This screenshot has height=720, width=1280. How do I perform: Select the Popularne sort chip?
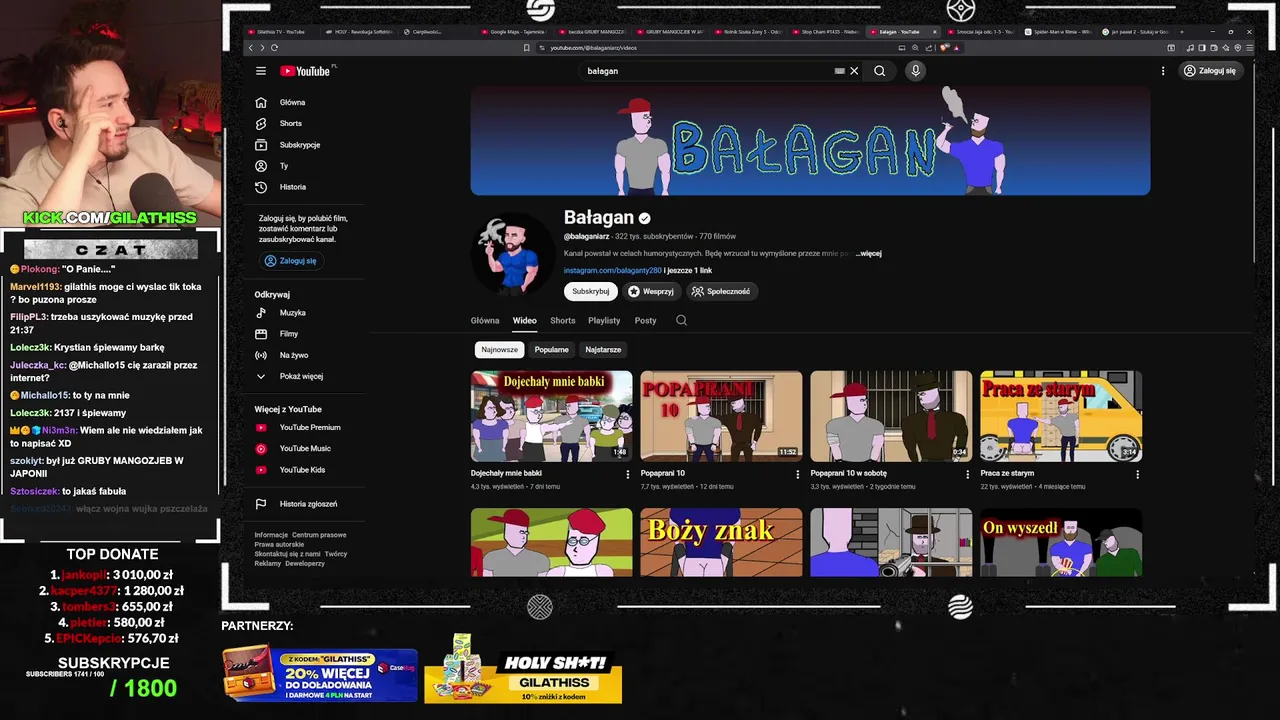pyautogui.click(x=551, y=350)
